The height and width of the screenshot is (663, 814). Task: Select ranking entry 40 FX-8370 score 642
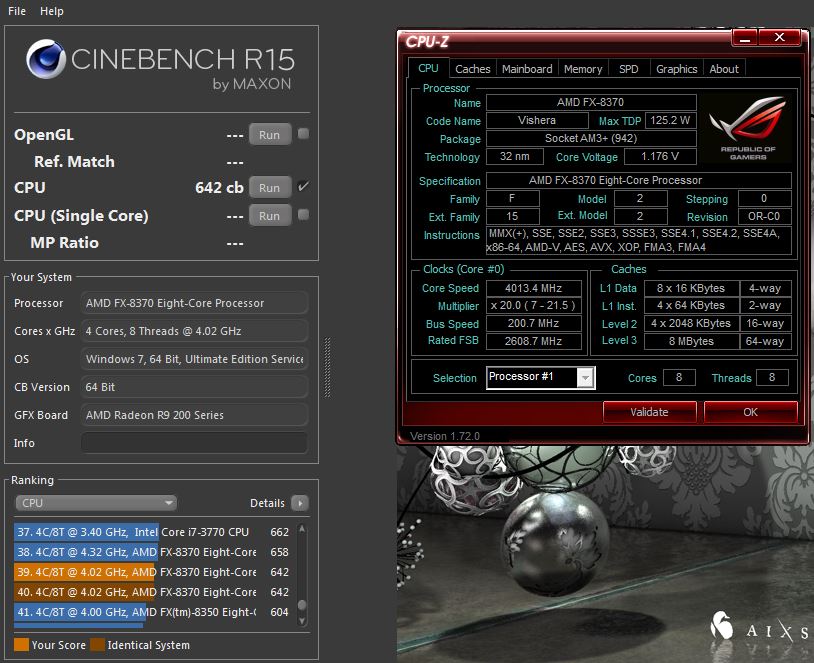(x=153, y=592)
